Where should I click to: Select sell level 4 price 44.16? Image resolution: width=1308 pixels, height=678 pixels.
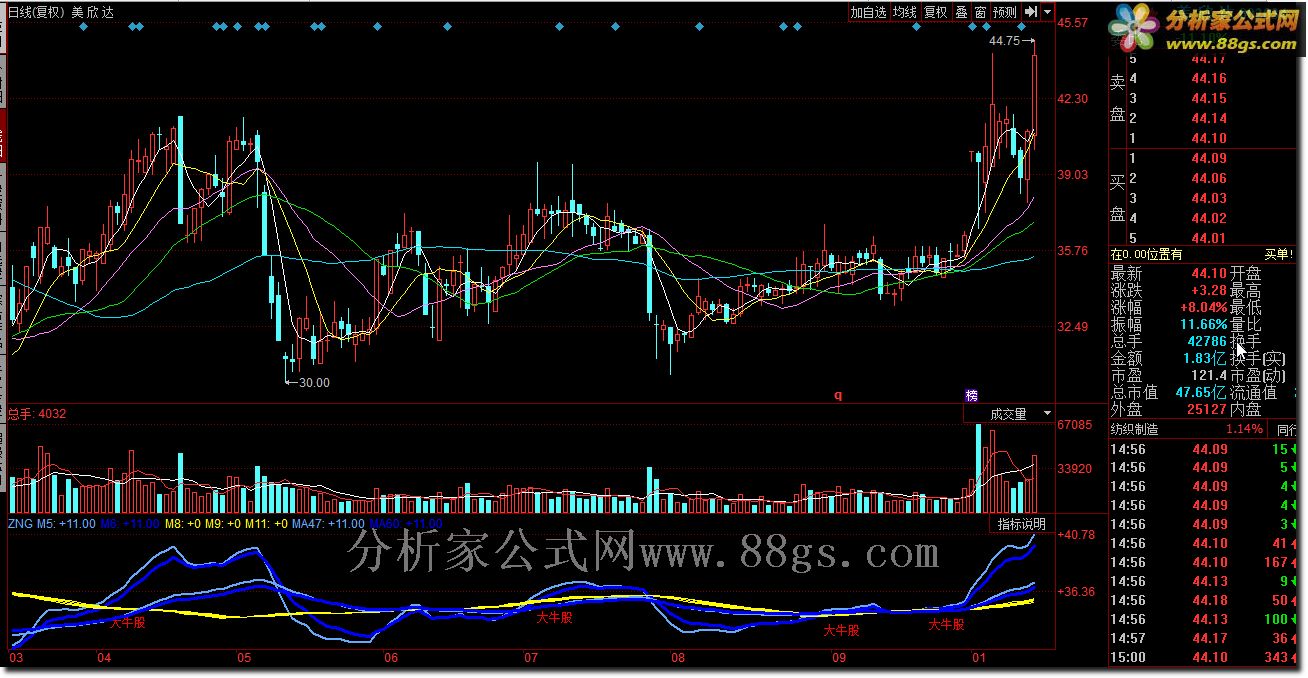click(x=1209, y=79)
